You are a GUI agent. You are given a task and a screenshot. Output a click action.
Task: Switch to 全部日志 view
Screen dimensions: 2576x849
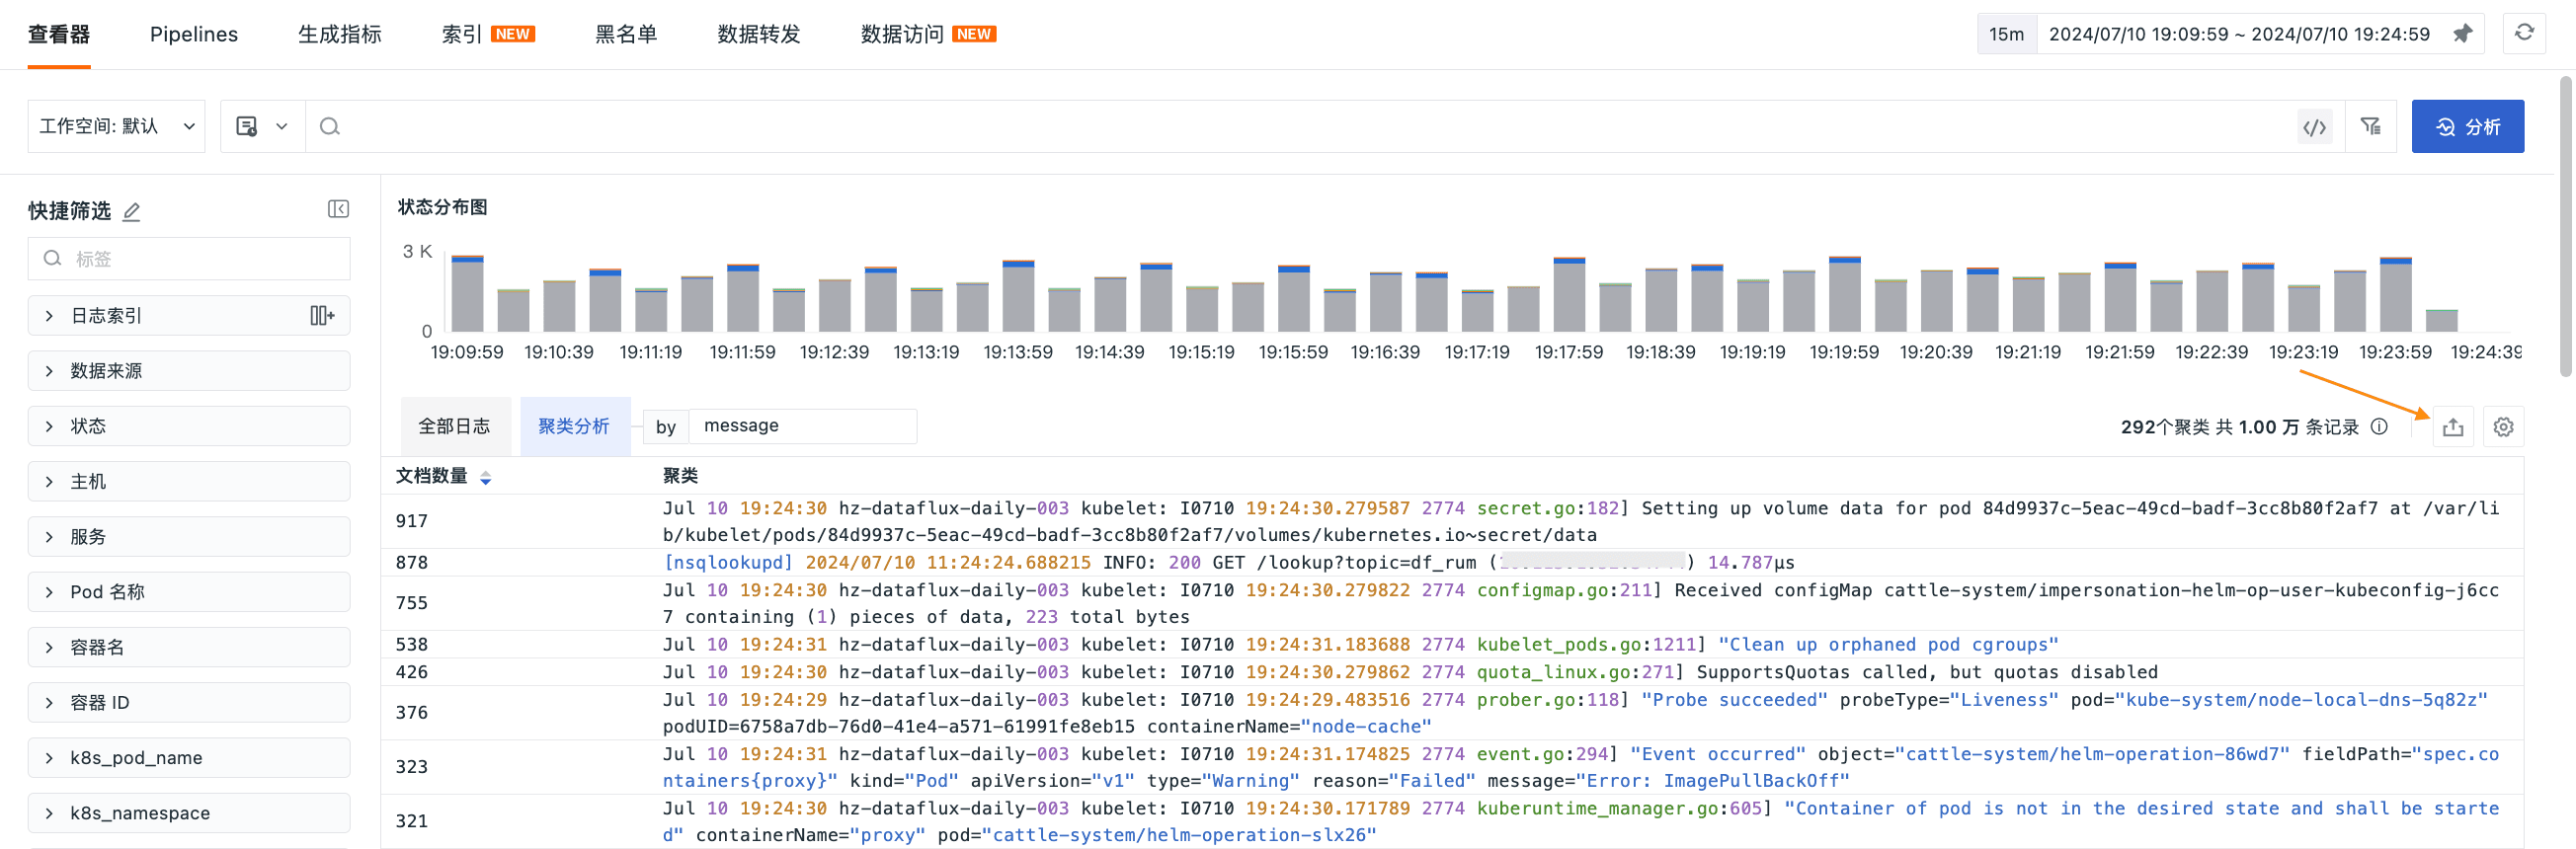455,426
